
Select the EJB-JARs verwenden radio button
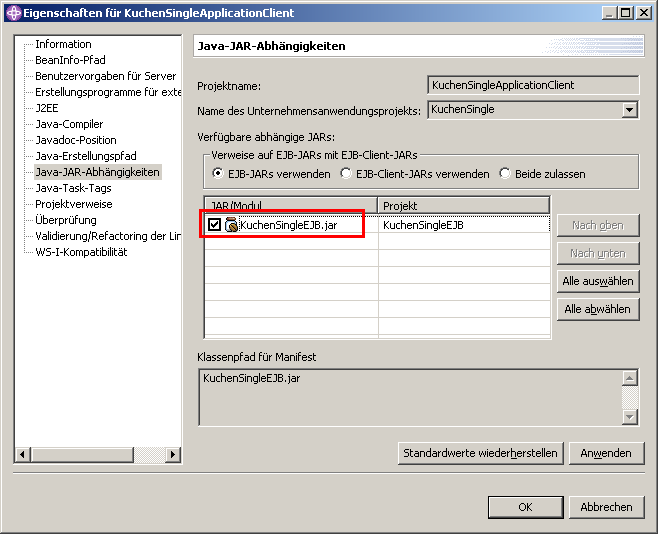[x=218, y=174]
